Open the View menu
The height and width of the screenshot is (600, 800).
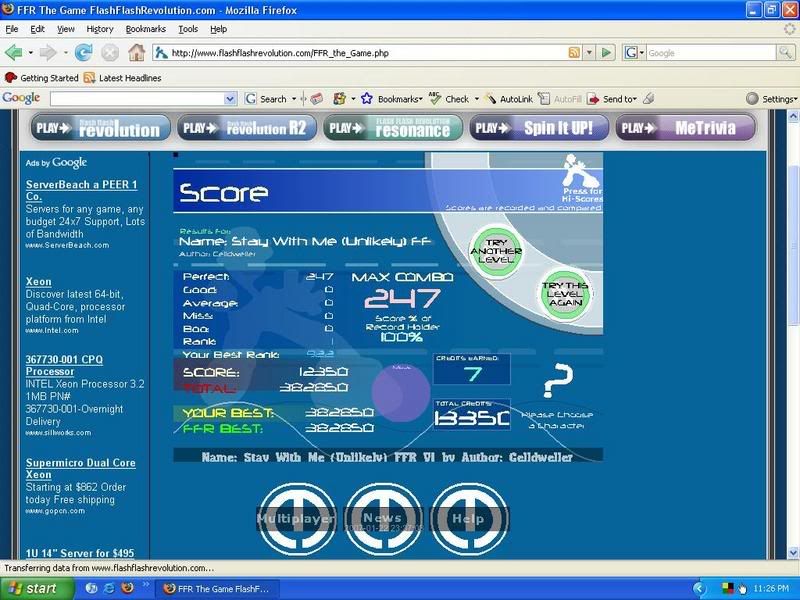[65, 29]
